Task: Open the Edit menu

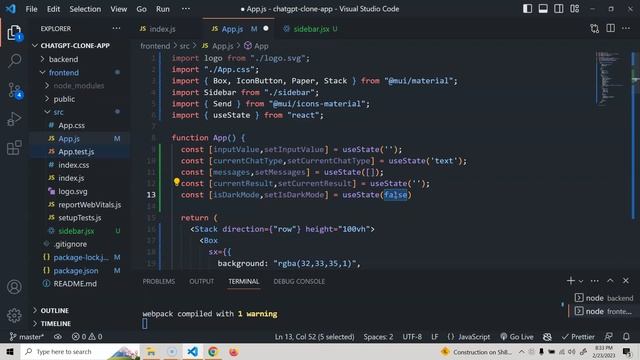Action: pos(53,9)
